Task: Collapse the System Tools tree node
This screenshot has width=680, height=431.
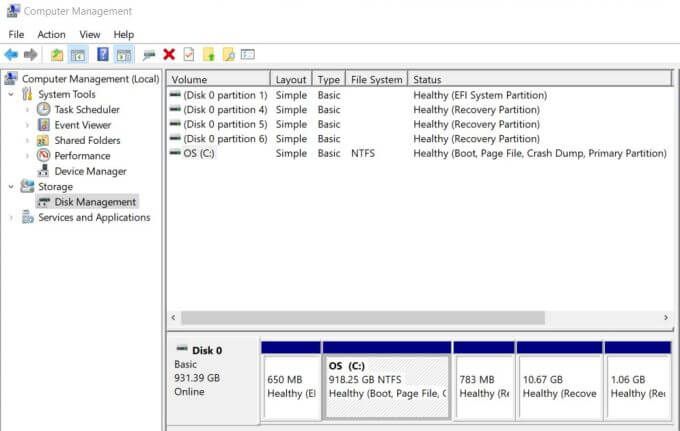Action: (11, 94)
